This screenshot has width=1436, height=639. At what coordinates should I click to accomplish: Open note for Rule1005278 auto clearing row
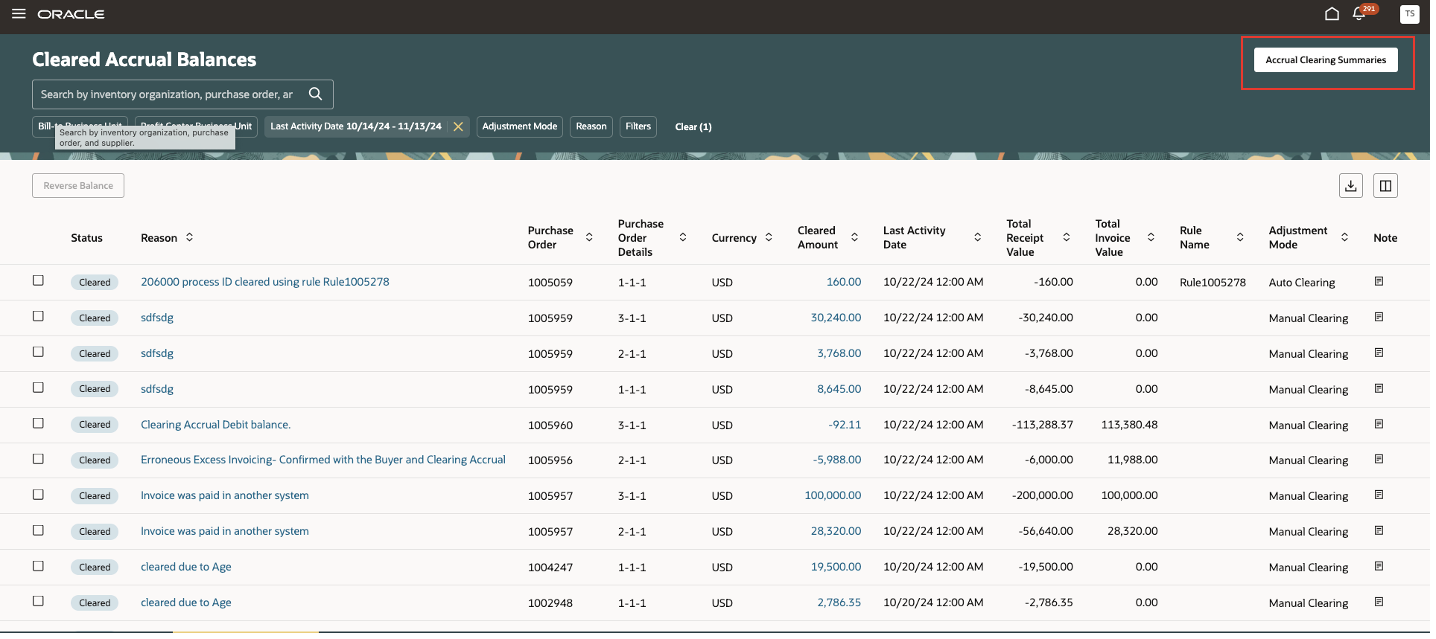point(1379,282)
